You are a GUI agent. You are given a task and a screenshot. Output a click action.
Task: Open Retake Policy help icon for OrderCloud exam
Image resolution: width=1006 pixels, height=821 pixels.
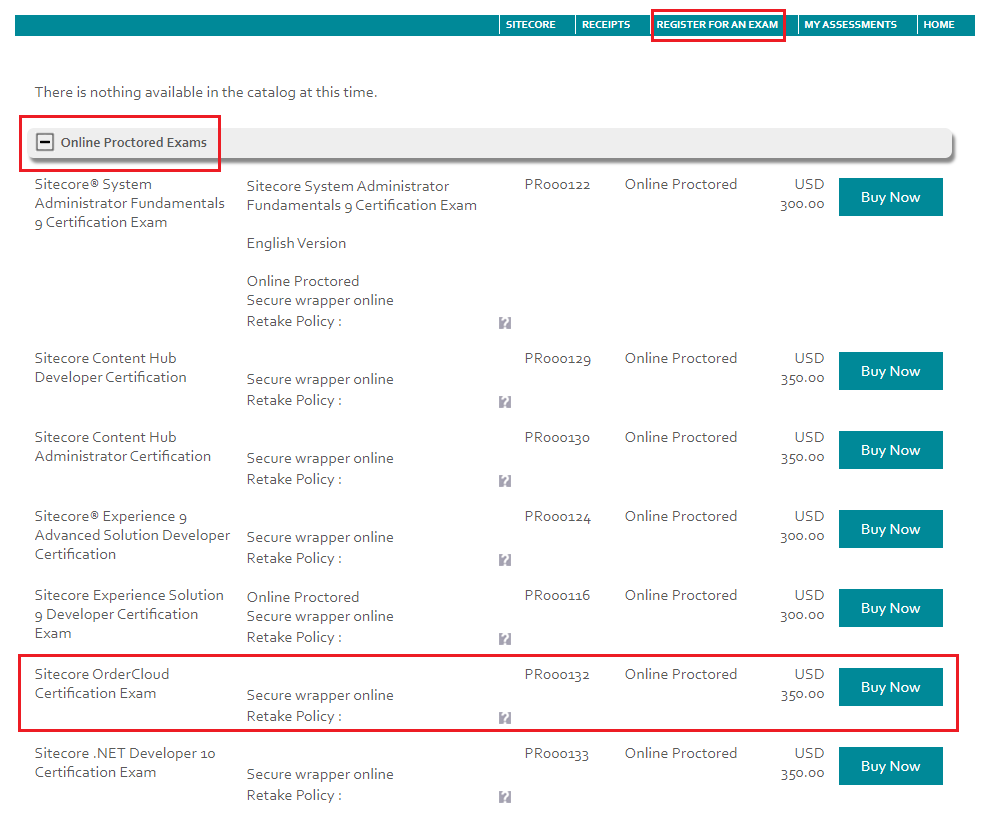(505, 717)
